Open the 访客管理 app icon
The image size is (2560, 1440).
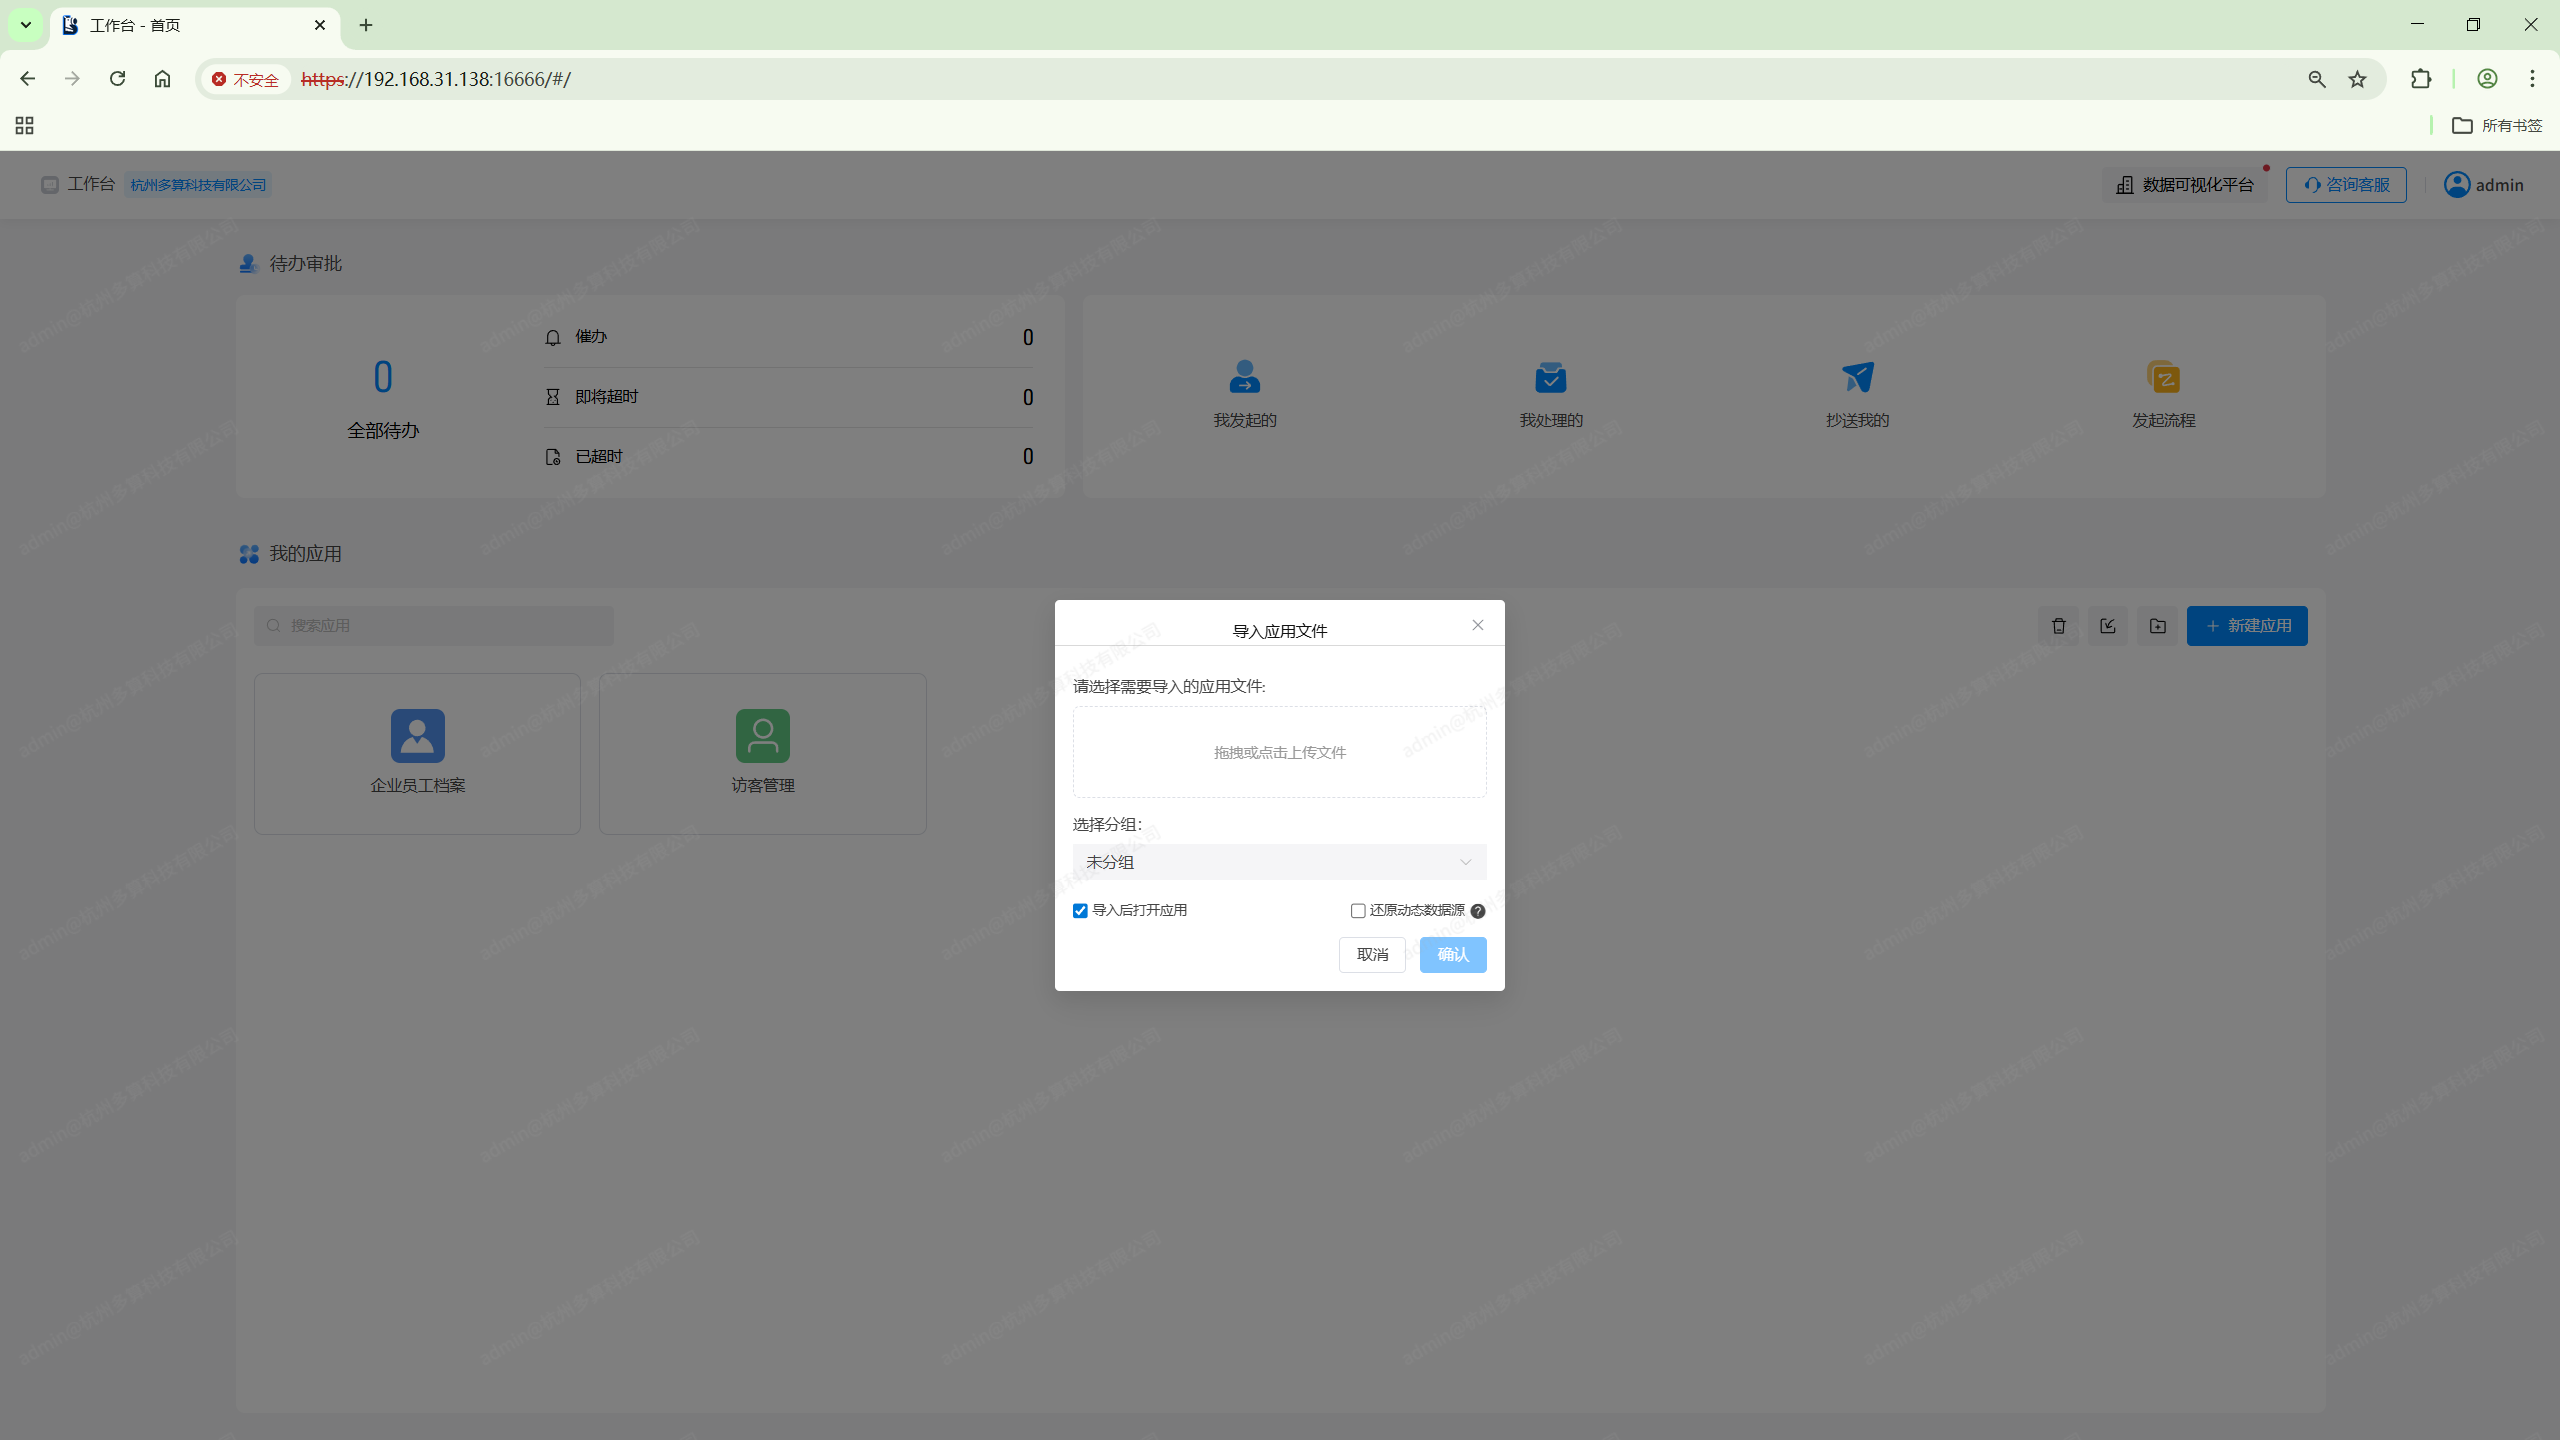click(762, 736)
